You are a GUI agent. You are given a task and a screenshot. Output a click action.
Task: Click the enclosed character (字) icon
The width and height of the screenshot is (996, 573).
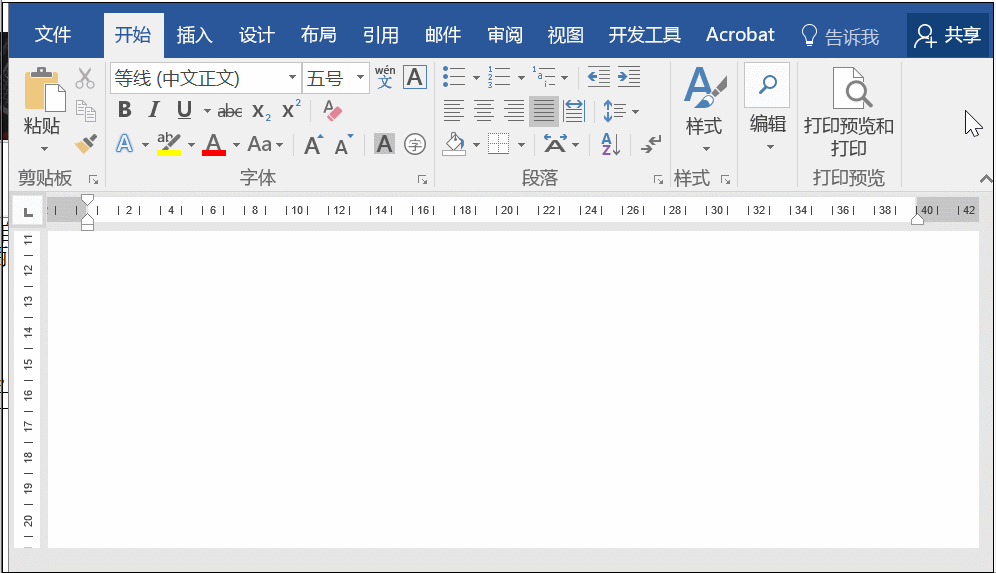pos(415,144)
